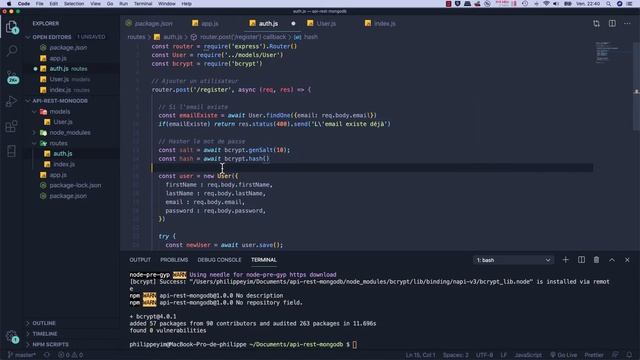The width and height of the screenshot is (640, 360).
Task: Click routes in the breadcrumb path
Action: click(x=136, y=37)
